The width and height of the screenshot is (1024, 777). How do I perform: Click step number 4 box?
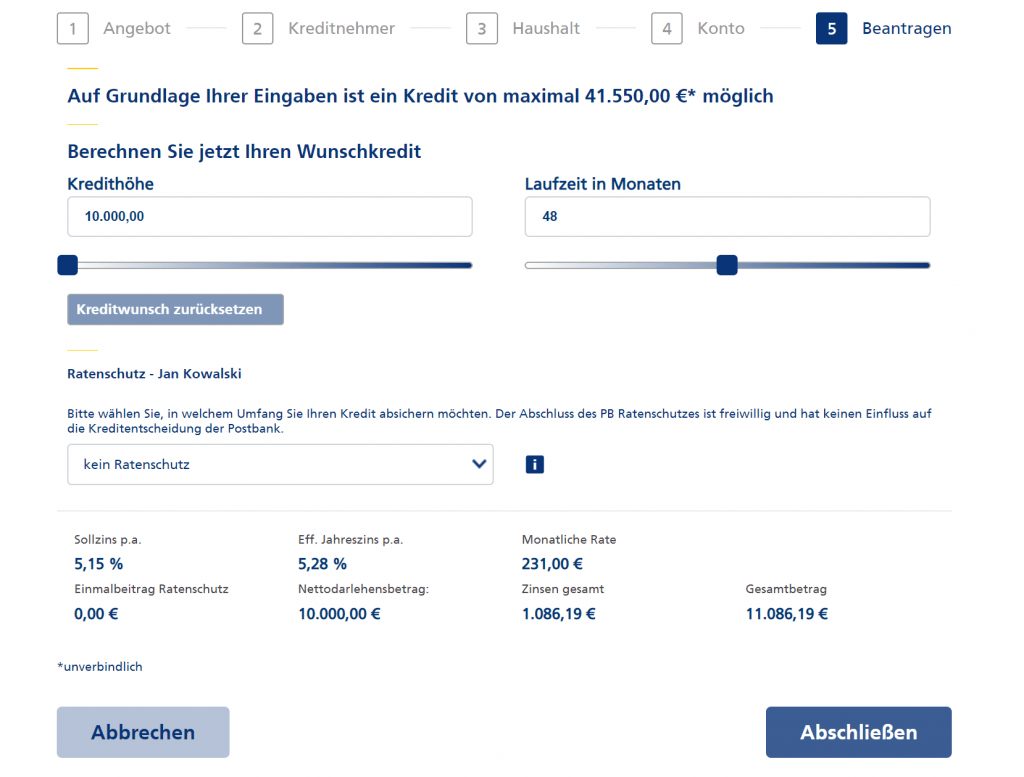click(666, 28)
